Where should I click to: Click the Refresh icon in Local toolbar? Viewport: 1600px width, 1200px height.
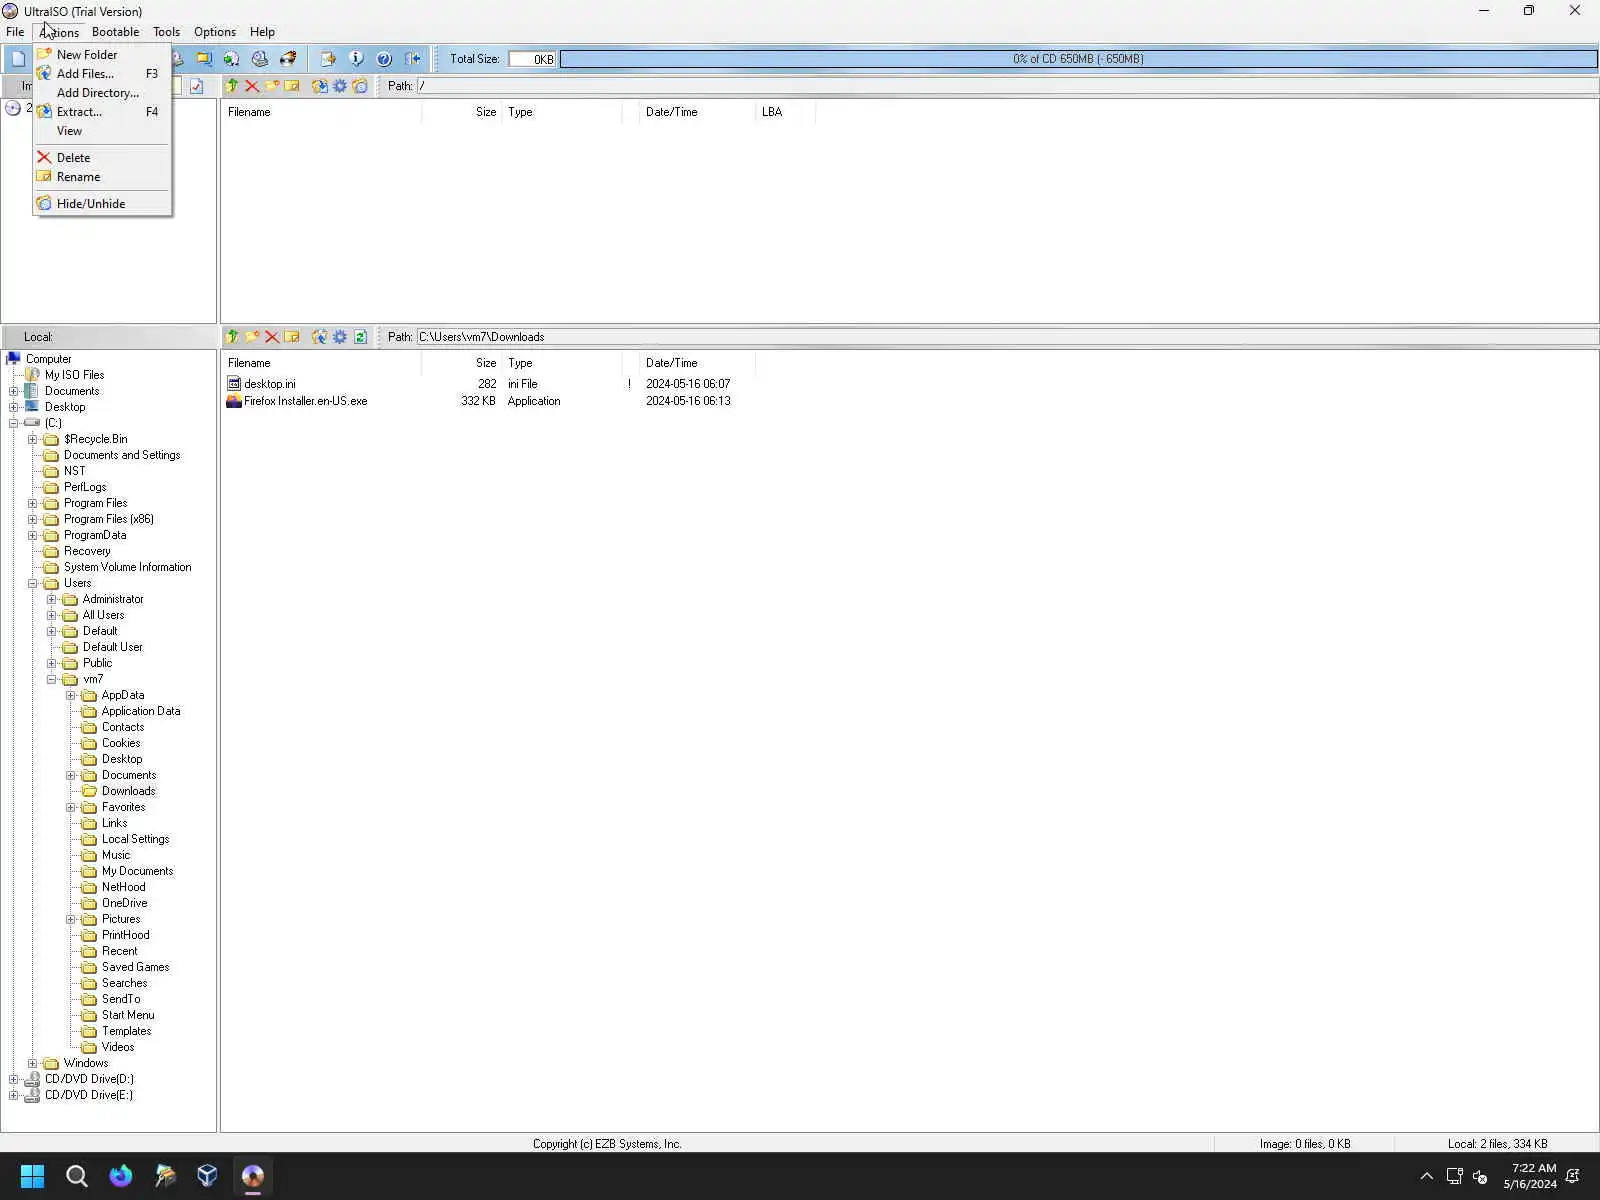(360, 337)
